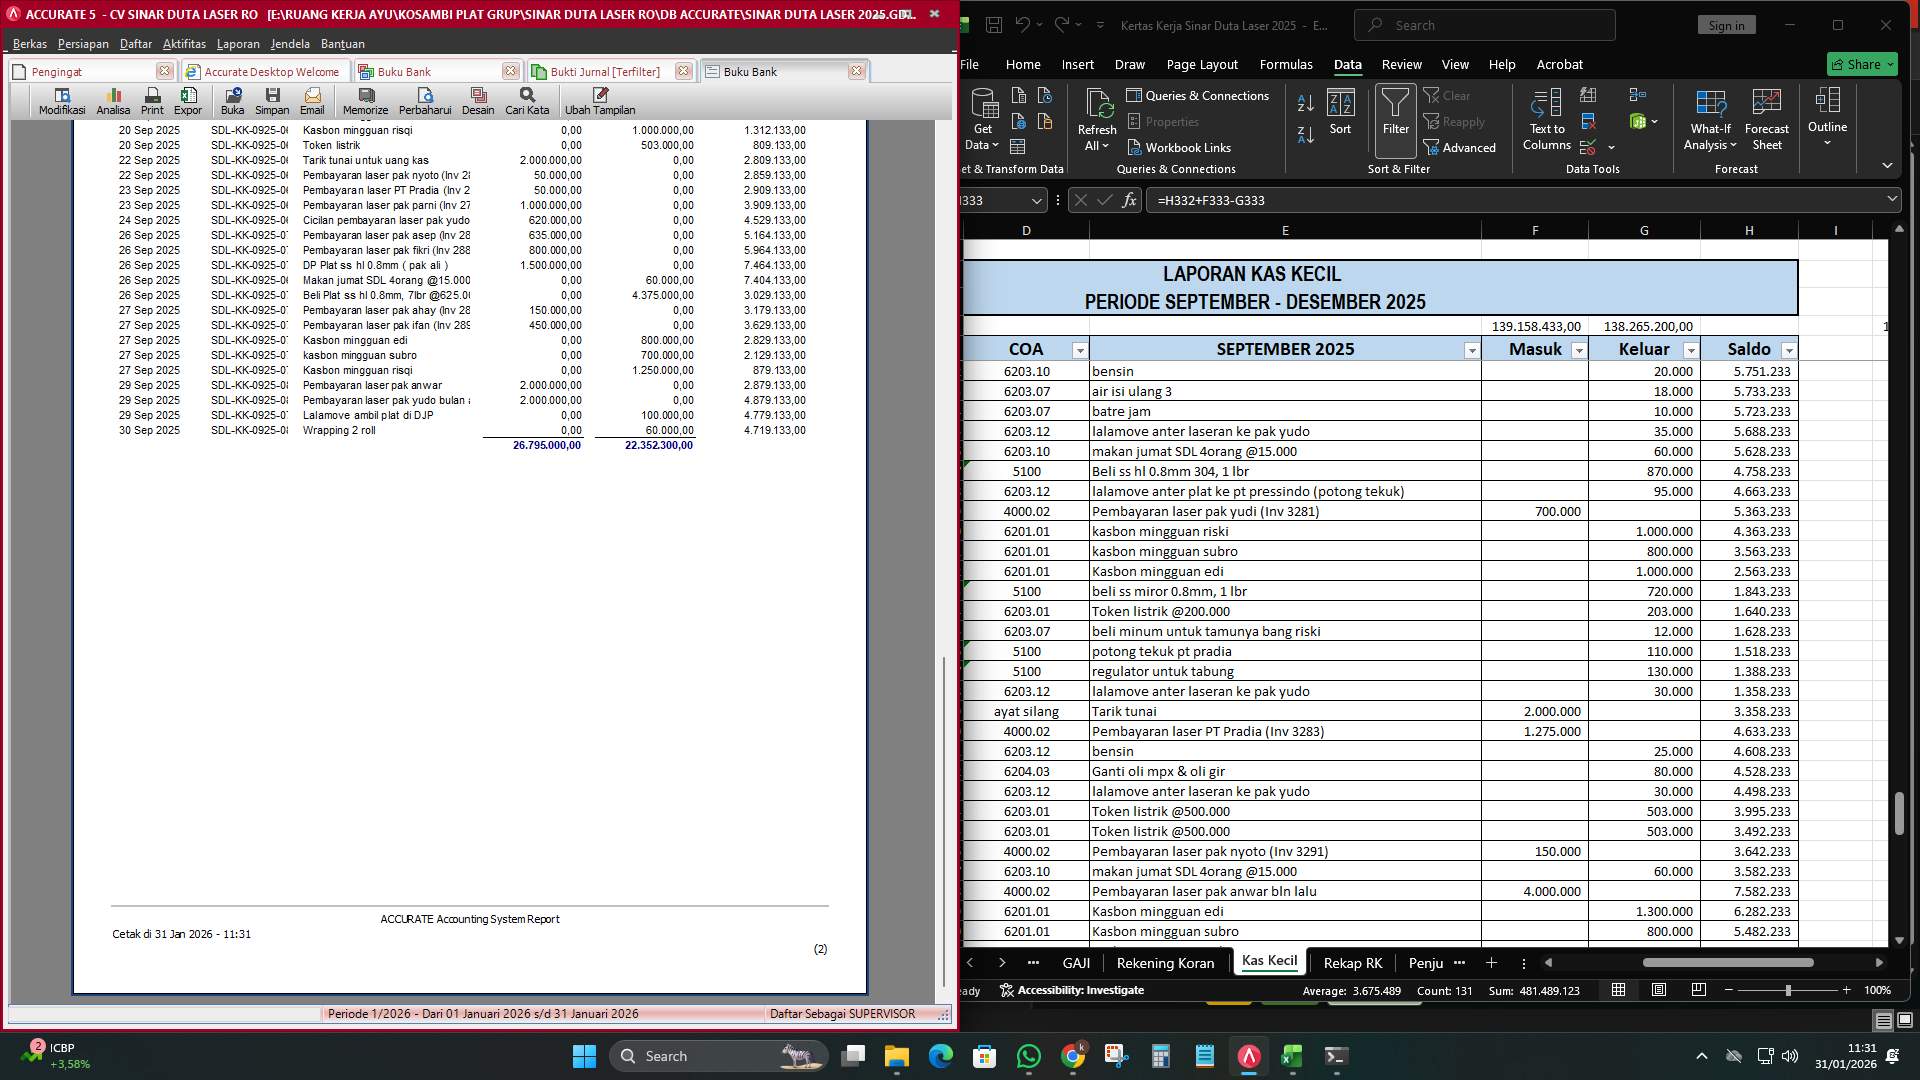The width and height of the screenshot is (1920, 1080).
Task: Click the Expor icon in Accurate toolbar
Action: click(188, 100)
